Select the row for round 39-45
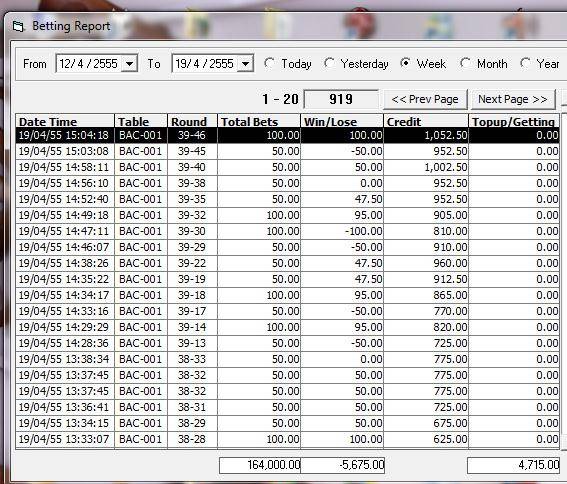The image size is (567, 484). (287, 151)
